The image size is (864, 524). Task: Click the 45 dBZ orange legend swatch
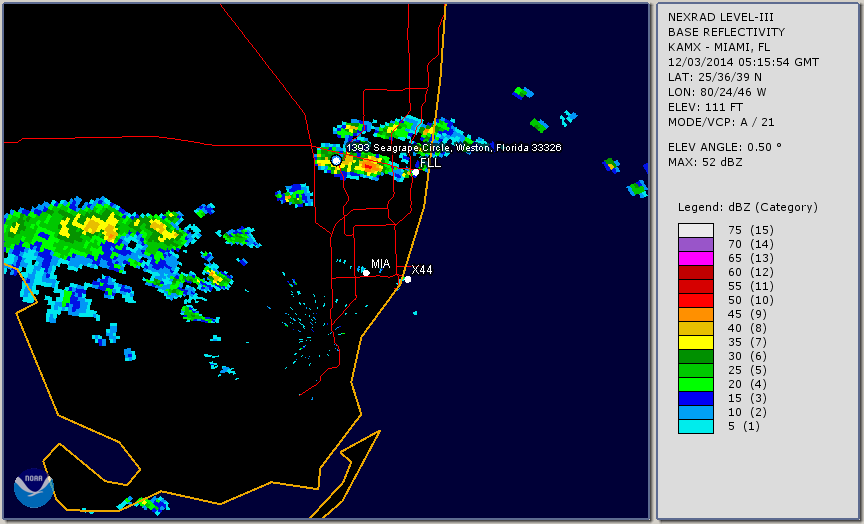pos(696,314)
